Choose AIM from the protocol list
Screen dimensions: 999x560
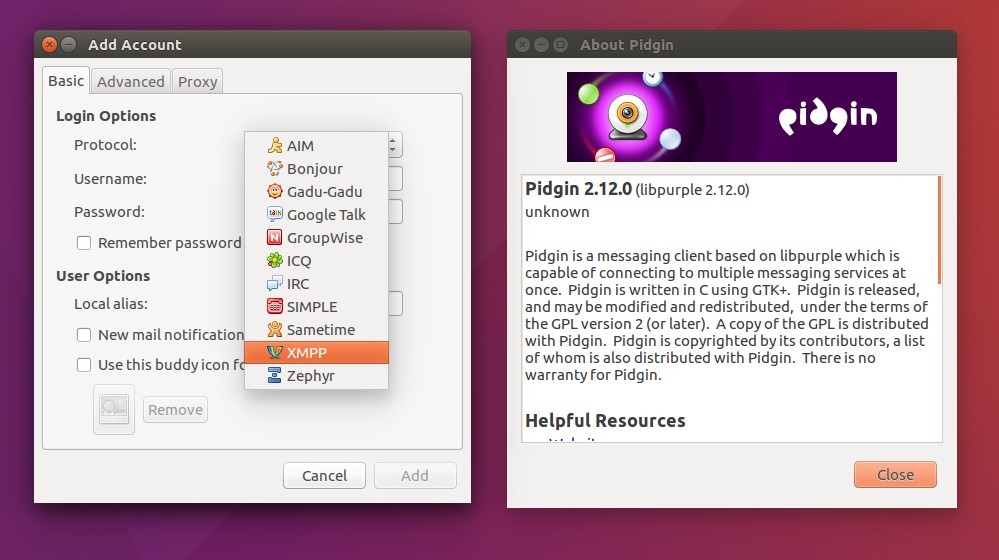click(316, 146)
